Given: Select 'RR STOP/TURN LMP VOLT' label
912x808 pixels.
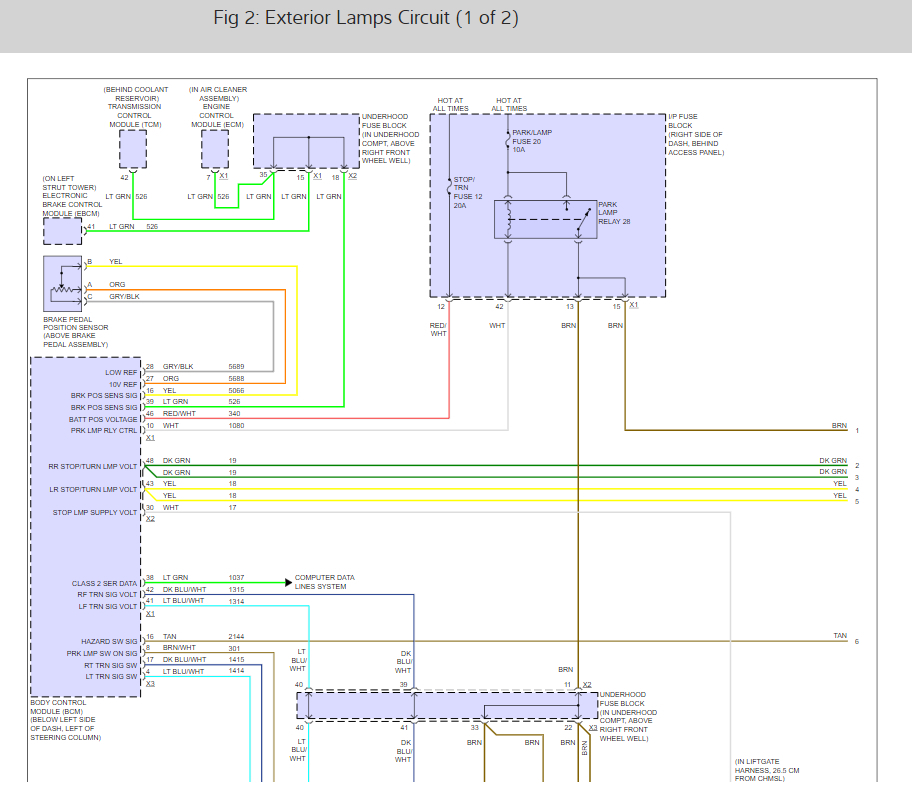Looking at the screenshot, I should [92, 467].
